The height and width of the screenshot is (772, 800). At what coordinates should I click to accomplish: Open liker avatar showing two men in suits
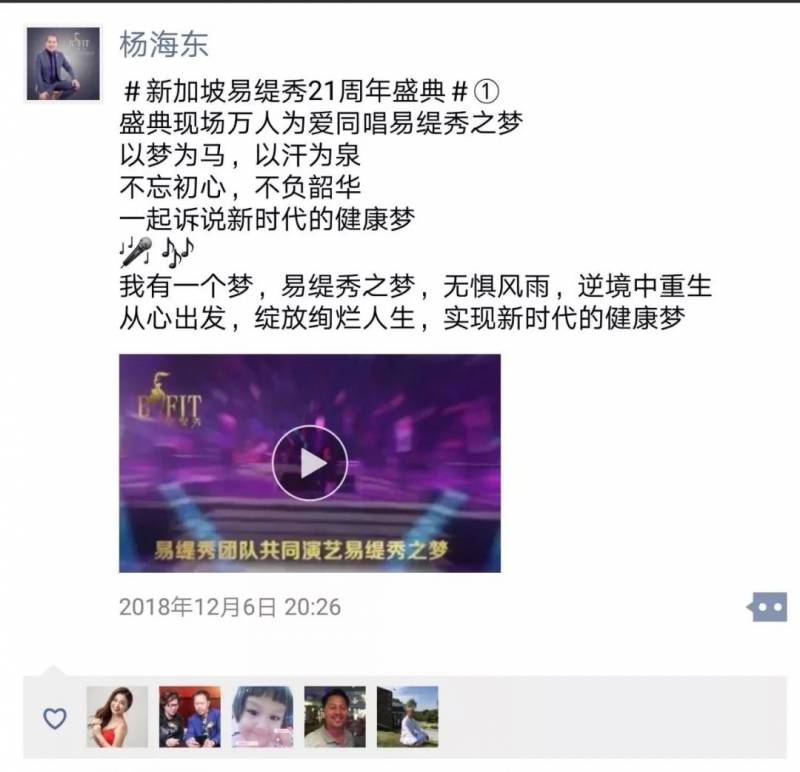[x=190, y=716]
